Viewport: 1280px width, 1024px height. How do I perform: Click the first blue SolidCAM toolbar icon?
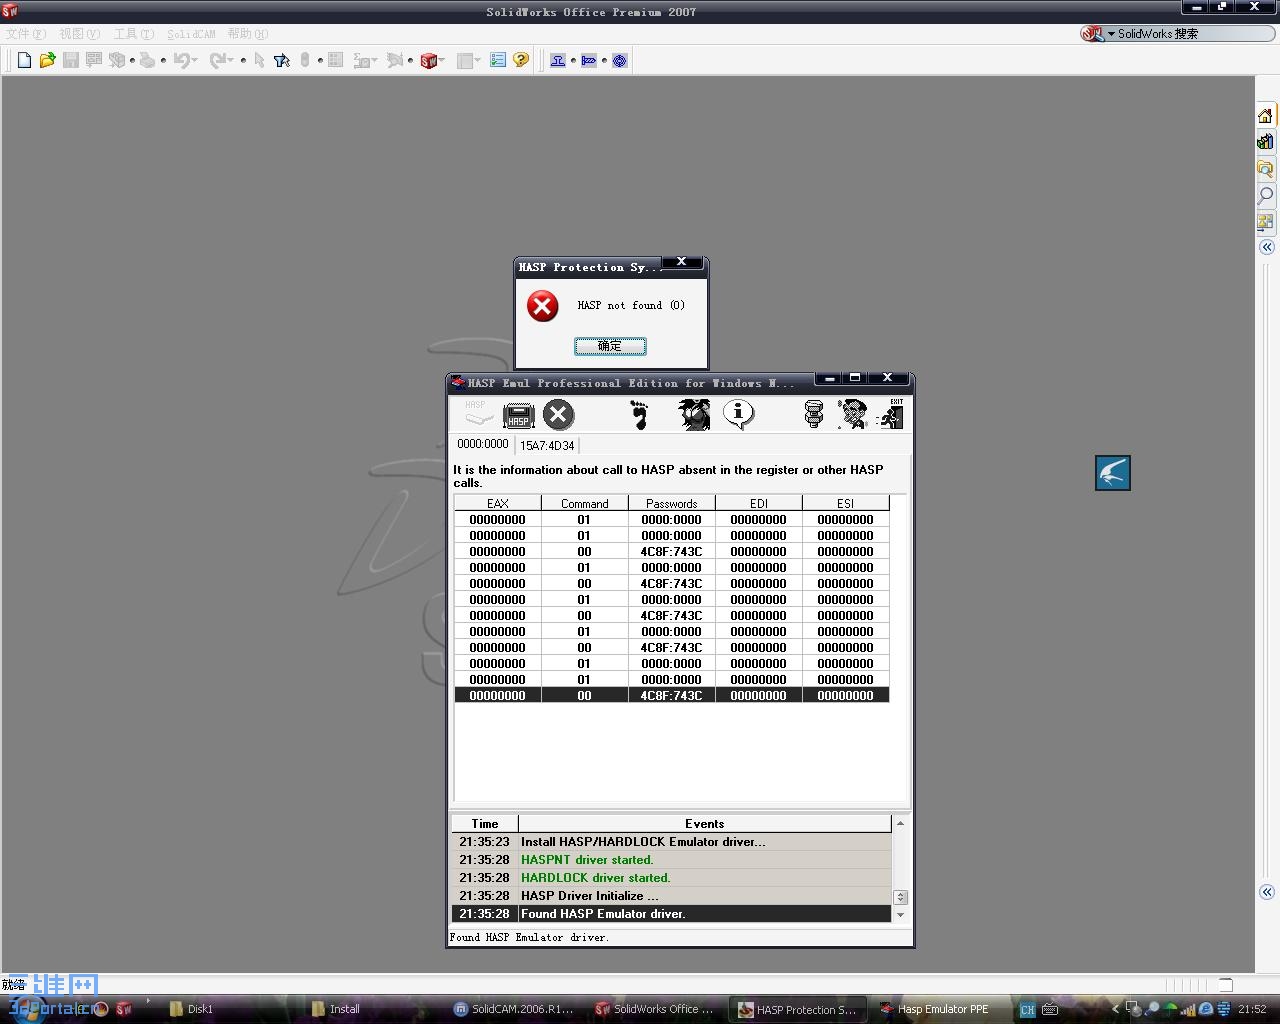click(x=558, y=61)
